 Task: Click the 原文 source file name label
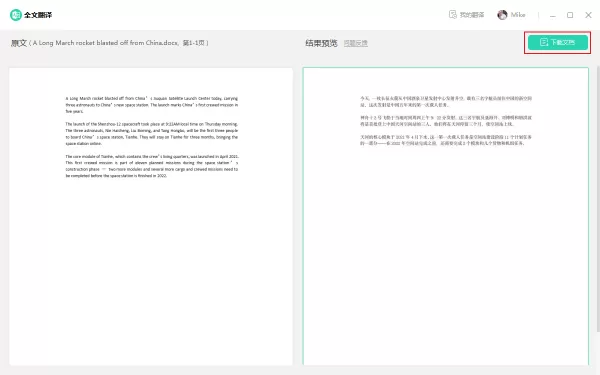(110, 43)
